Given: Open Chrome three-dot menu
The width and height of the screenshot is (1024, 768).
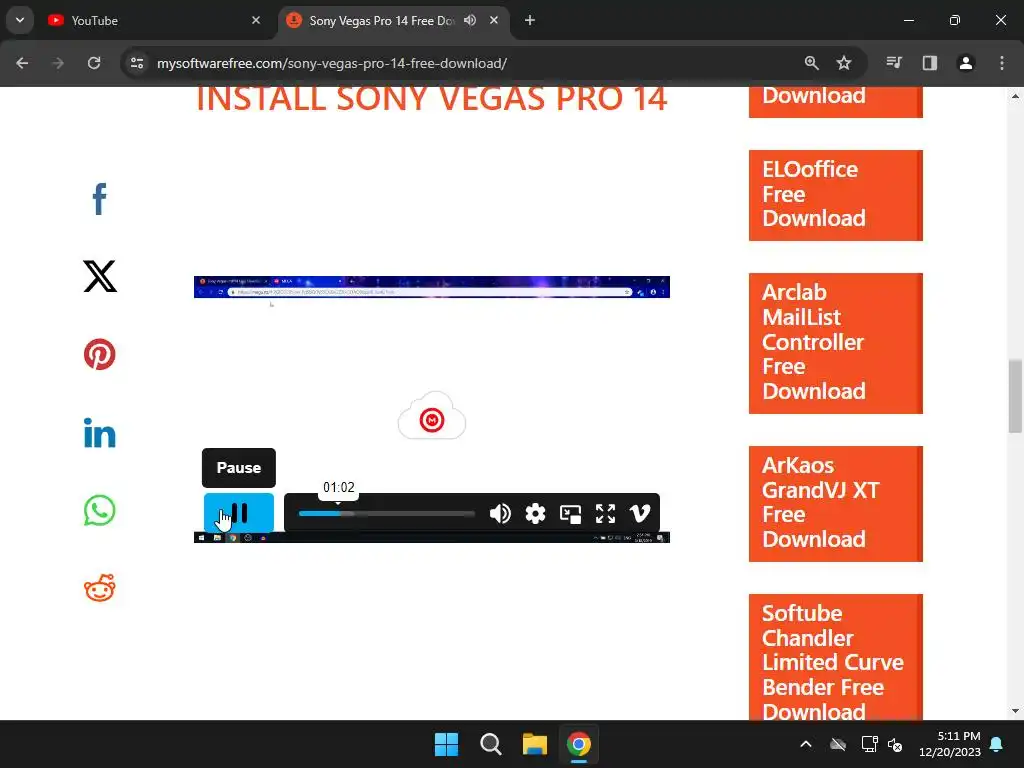Looking at the screenshot, I should point(1002,63).
